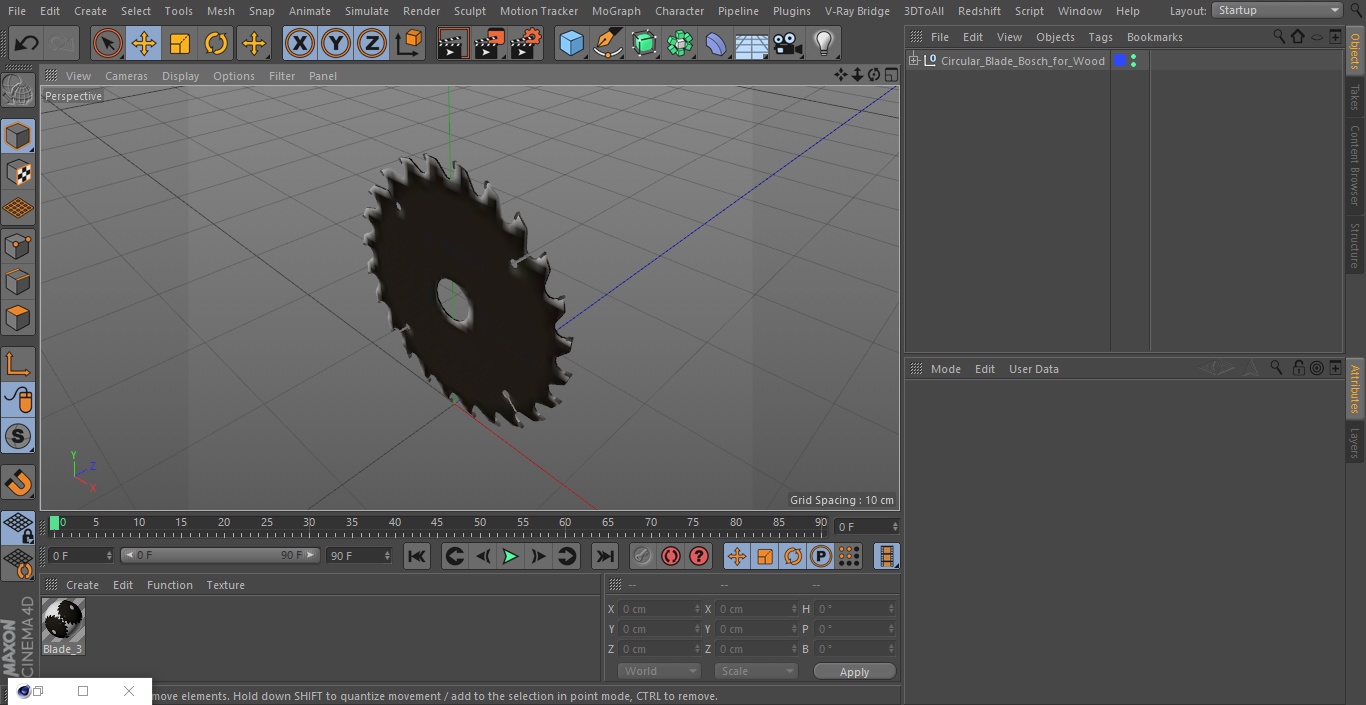Go to end of animation
The height and width of the screenshot is (705, 1366).
tap(605, 556)
